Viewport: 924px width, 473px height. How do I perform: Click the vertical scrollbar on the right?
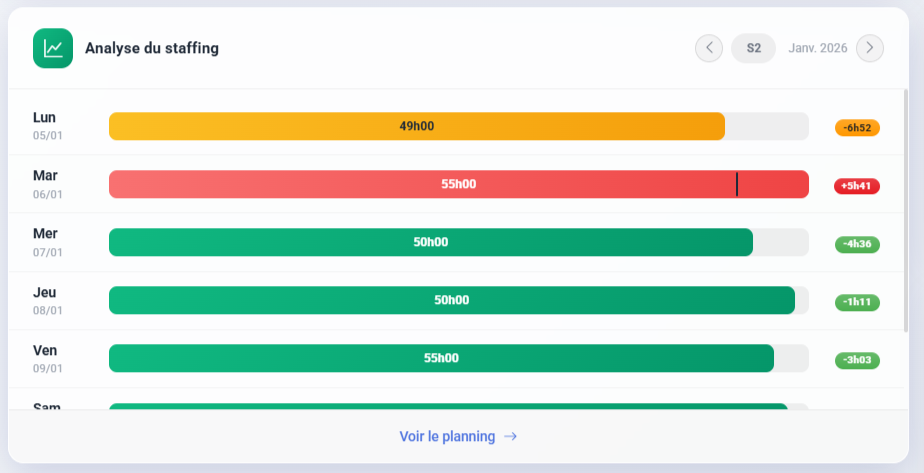(906, 210)
